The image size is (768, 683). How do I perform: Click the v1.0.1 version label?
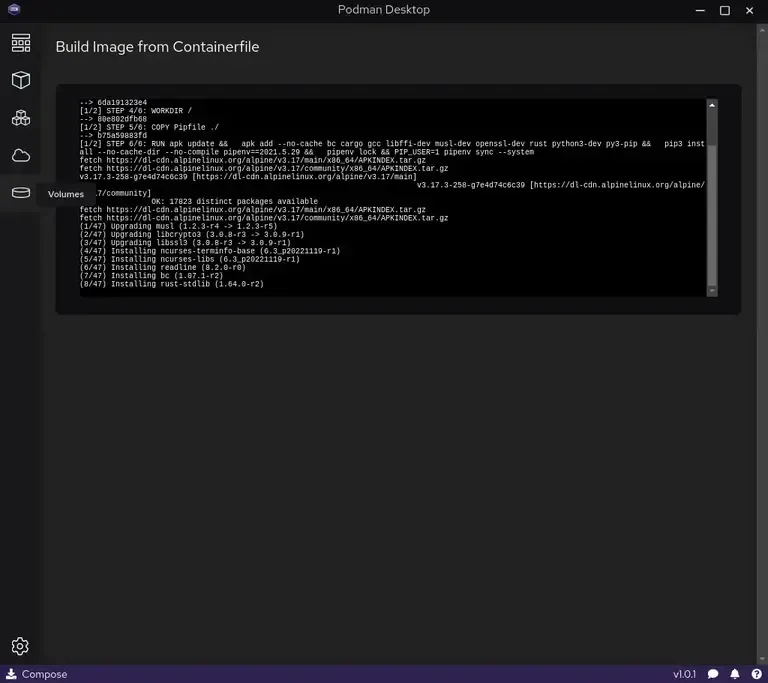684,674
